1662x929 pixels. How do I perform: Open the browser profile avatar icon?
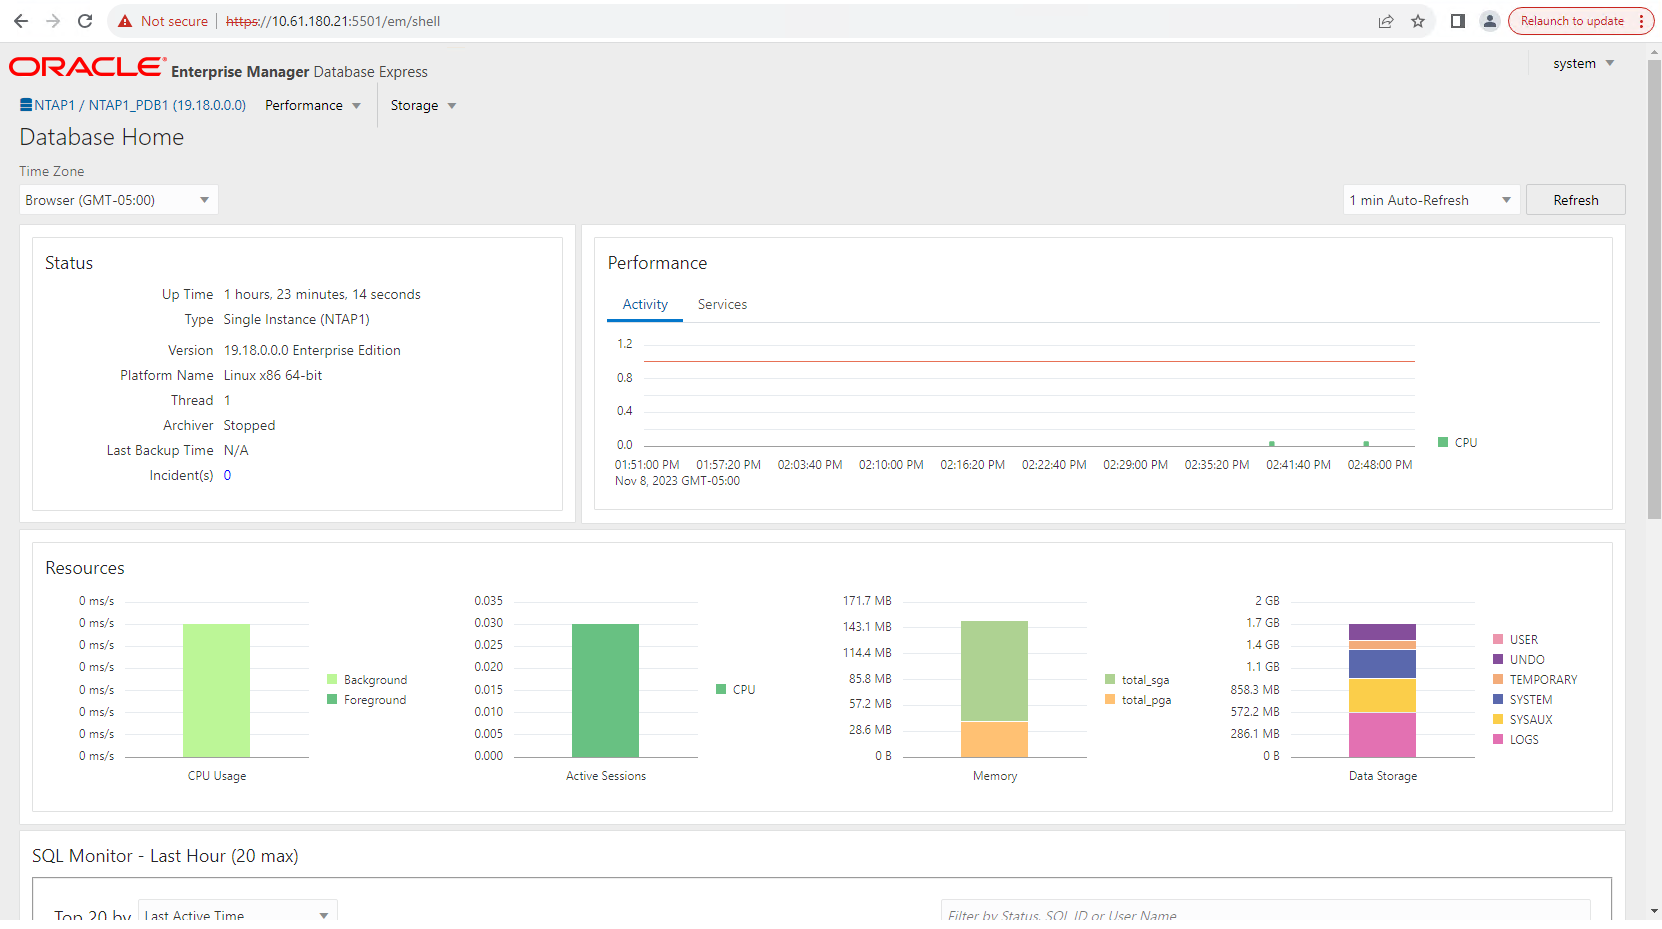pyautogui.click(x=1490, y=21)
